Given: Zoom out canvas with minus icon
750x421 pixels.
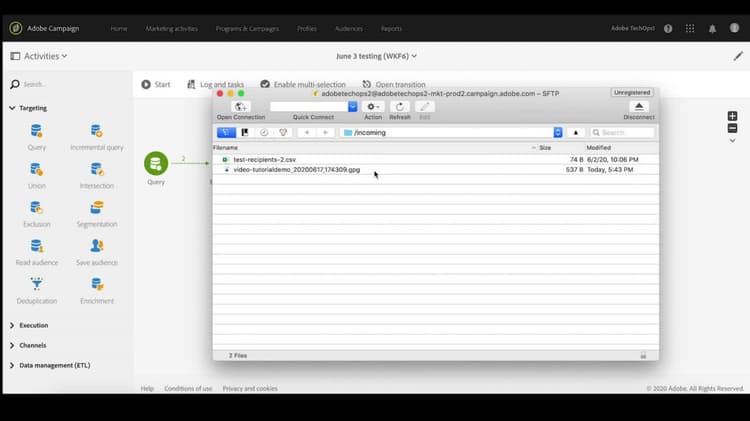Looking at the screenshot, I should pyautogui.click(x=732, y=128).
